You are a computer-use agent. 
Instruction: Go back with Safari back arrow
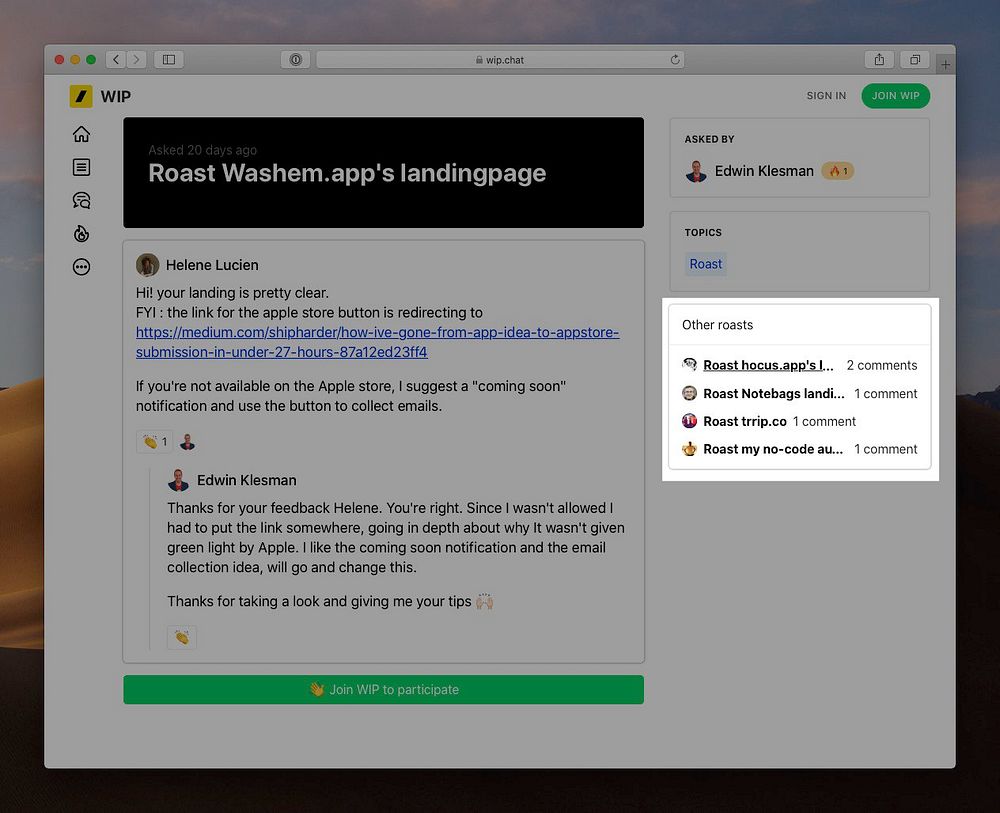[x=116, y=59]
